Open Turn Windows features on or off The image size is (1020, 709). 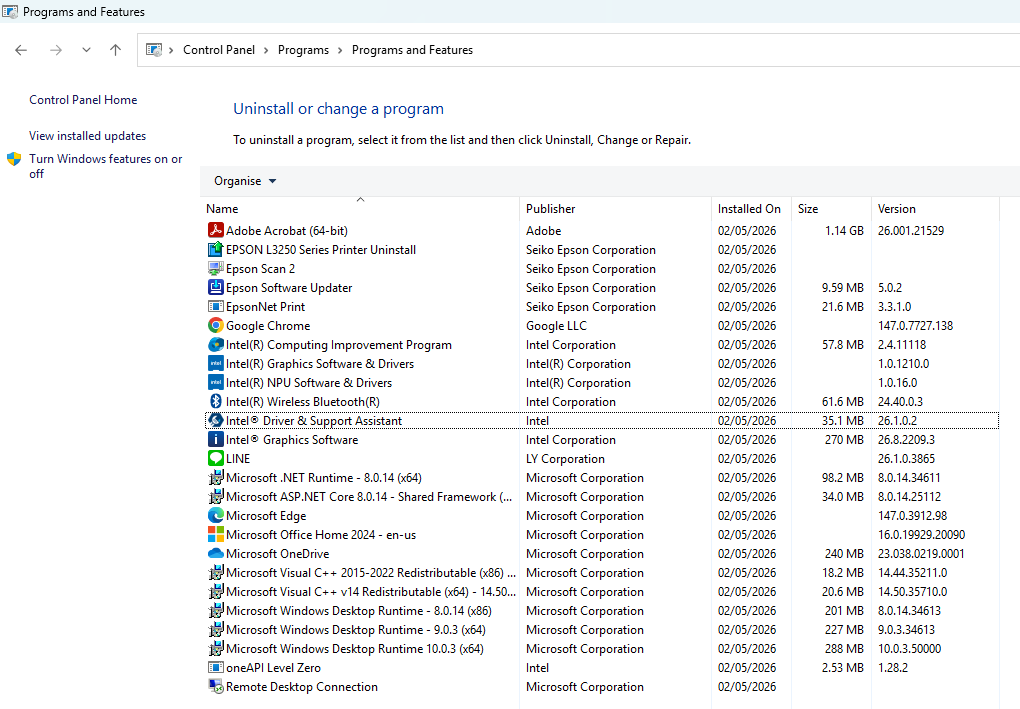tap(105, 166)
